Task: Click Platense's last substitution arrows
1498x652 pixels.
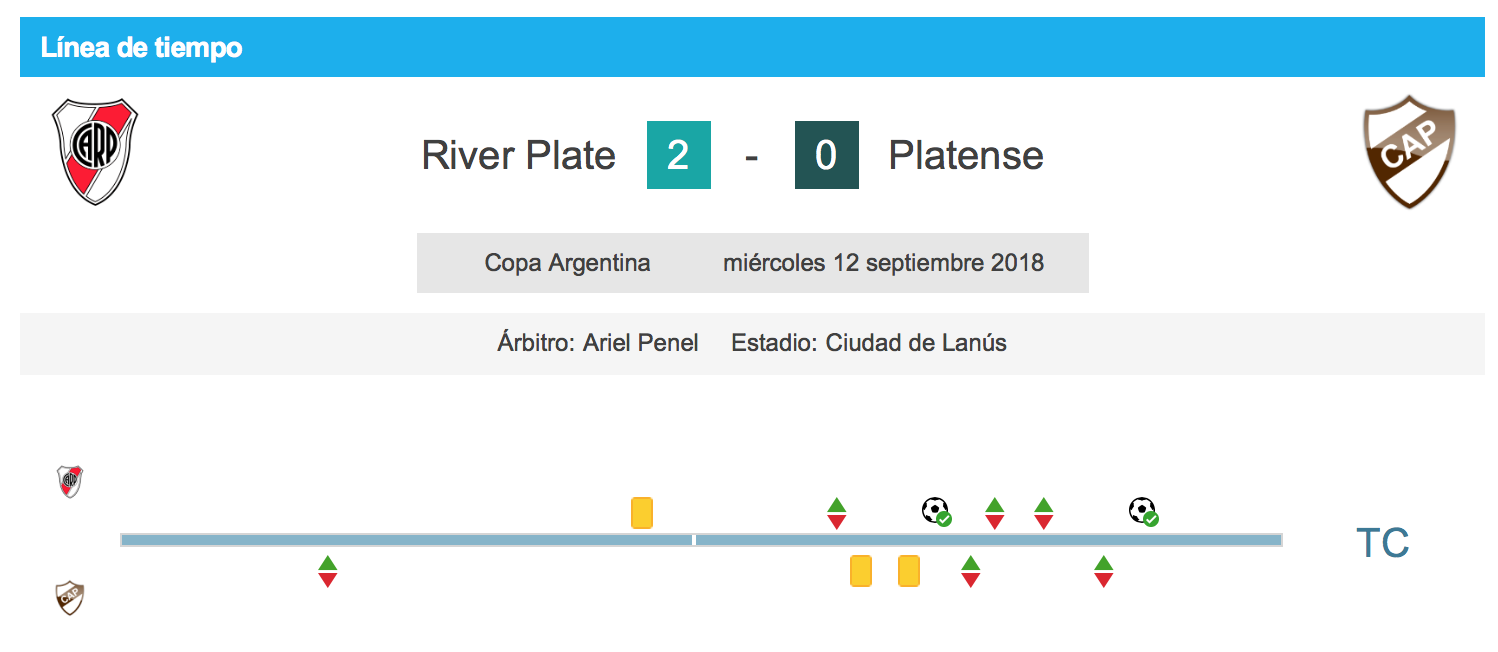Action: click(x=1104, y=571)
